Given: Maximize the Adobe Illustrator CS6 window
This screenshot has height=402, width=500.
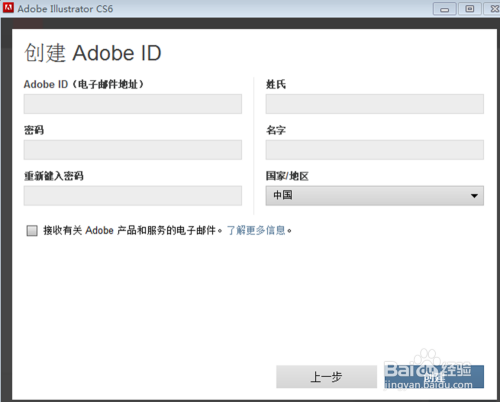Looking at the screenshot, I should (x=470, y=9).
